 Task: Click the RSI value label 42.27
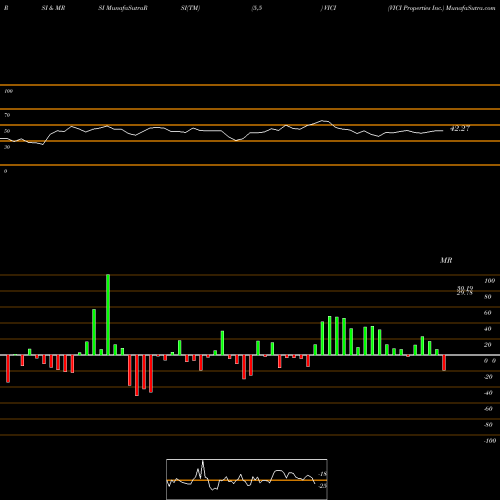(460, 128)
